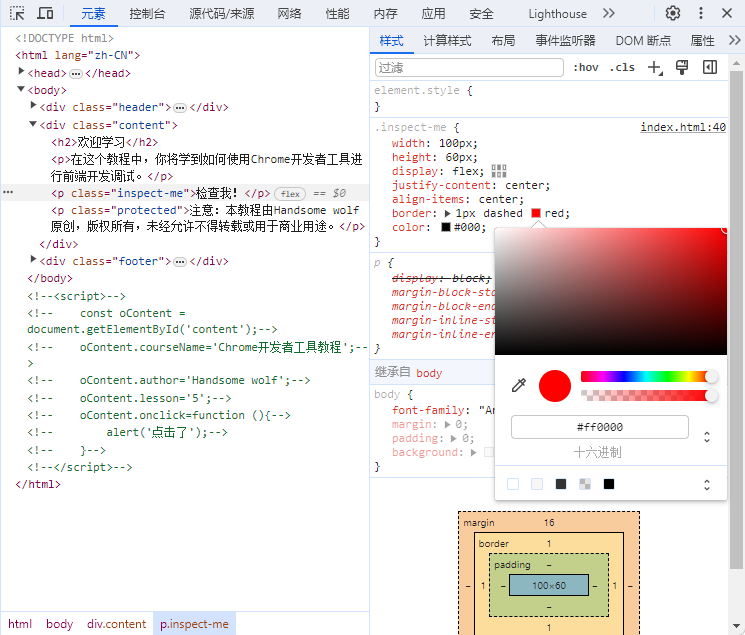Open the 内存 memory tab
Screen dimensions: 745x635
coord(385,14)
